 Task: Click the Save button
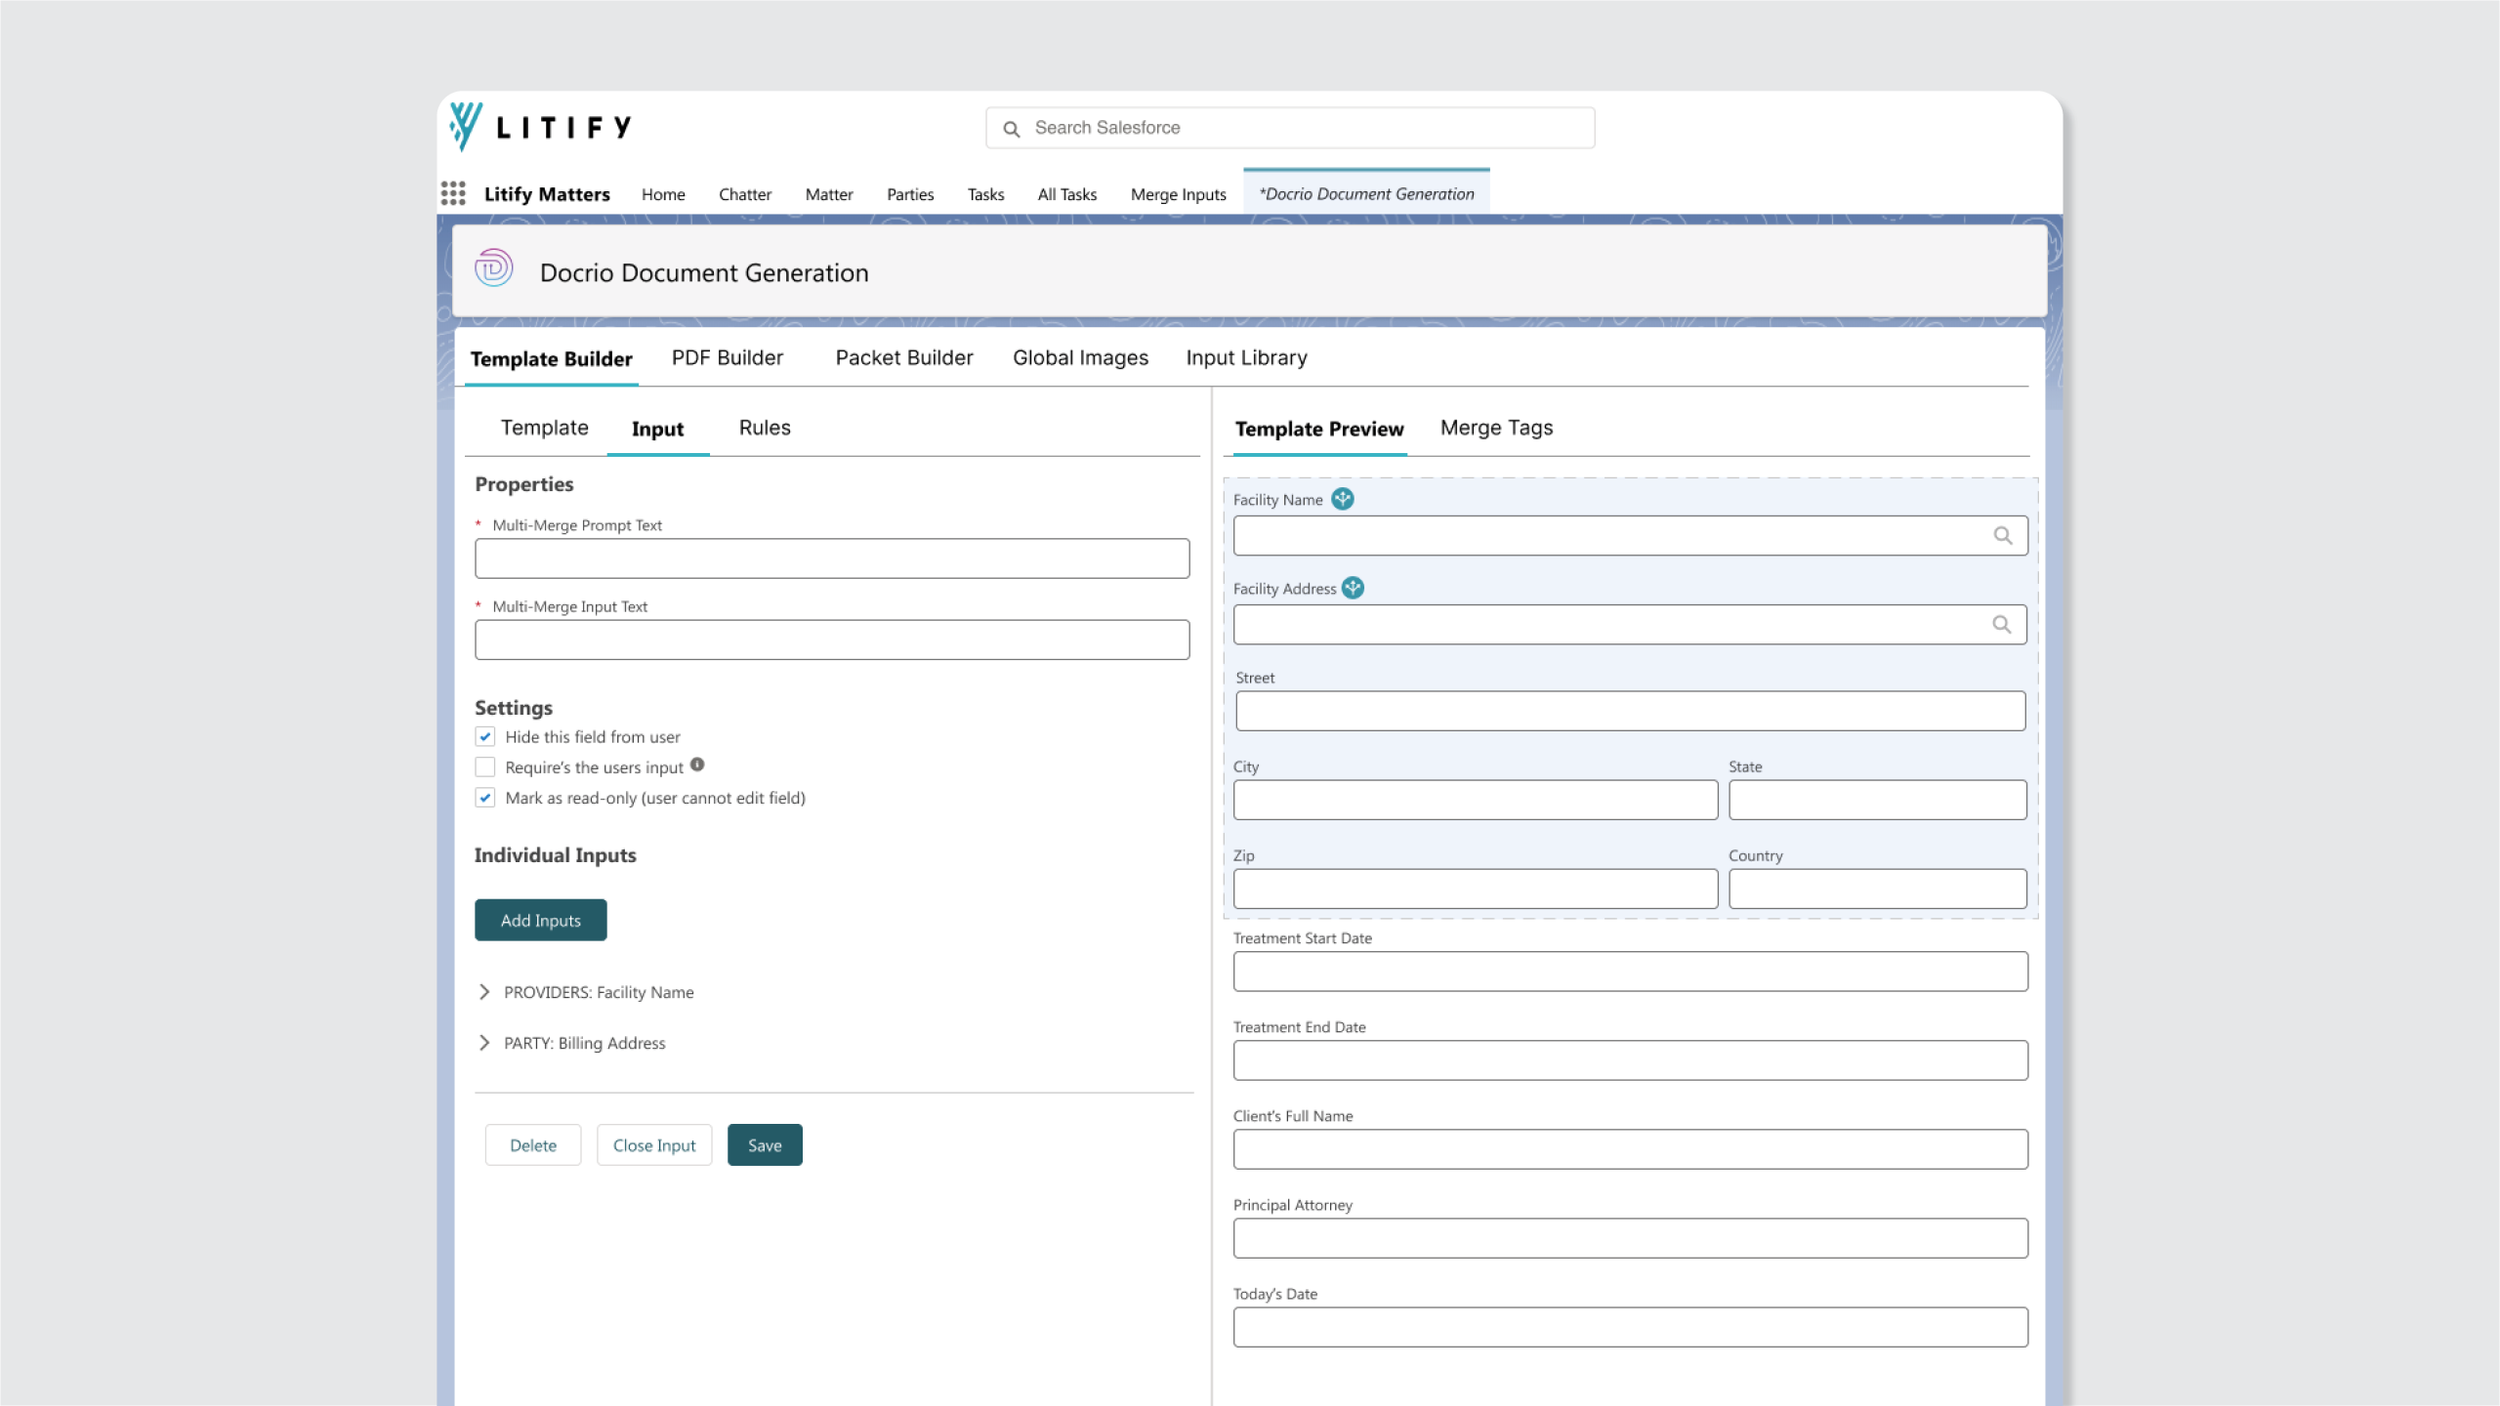point(765,1145)
